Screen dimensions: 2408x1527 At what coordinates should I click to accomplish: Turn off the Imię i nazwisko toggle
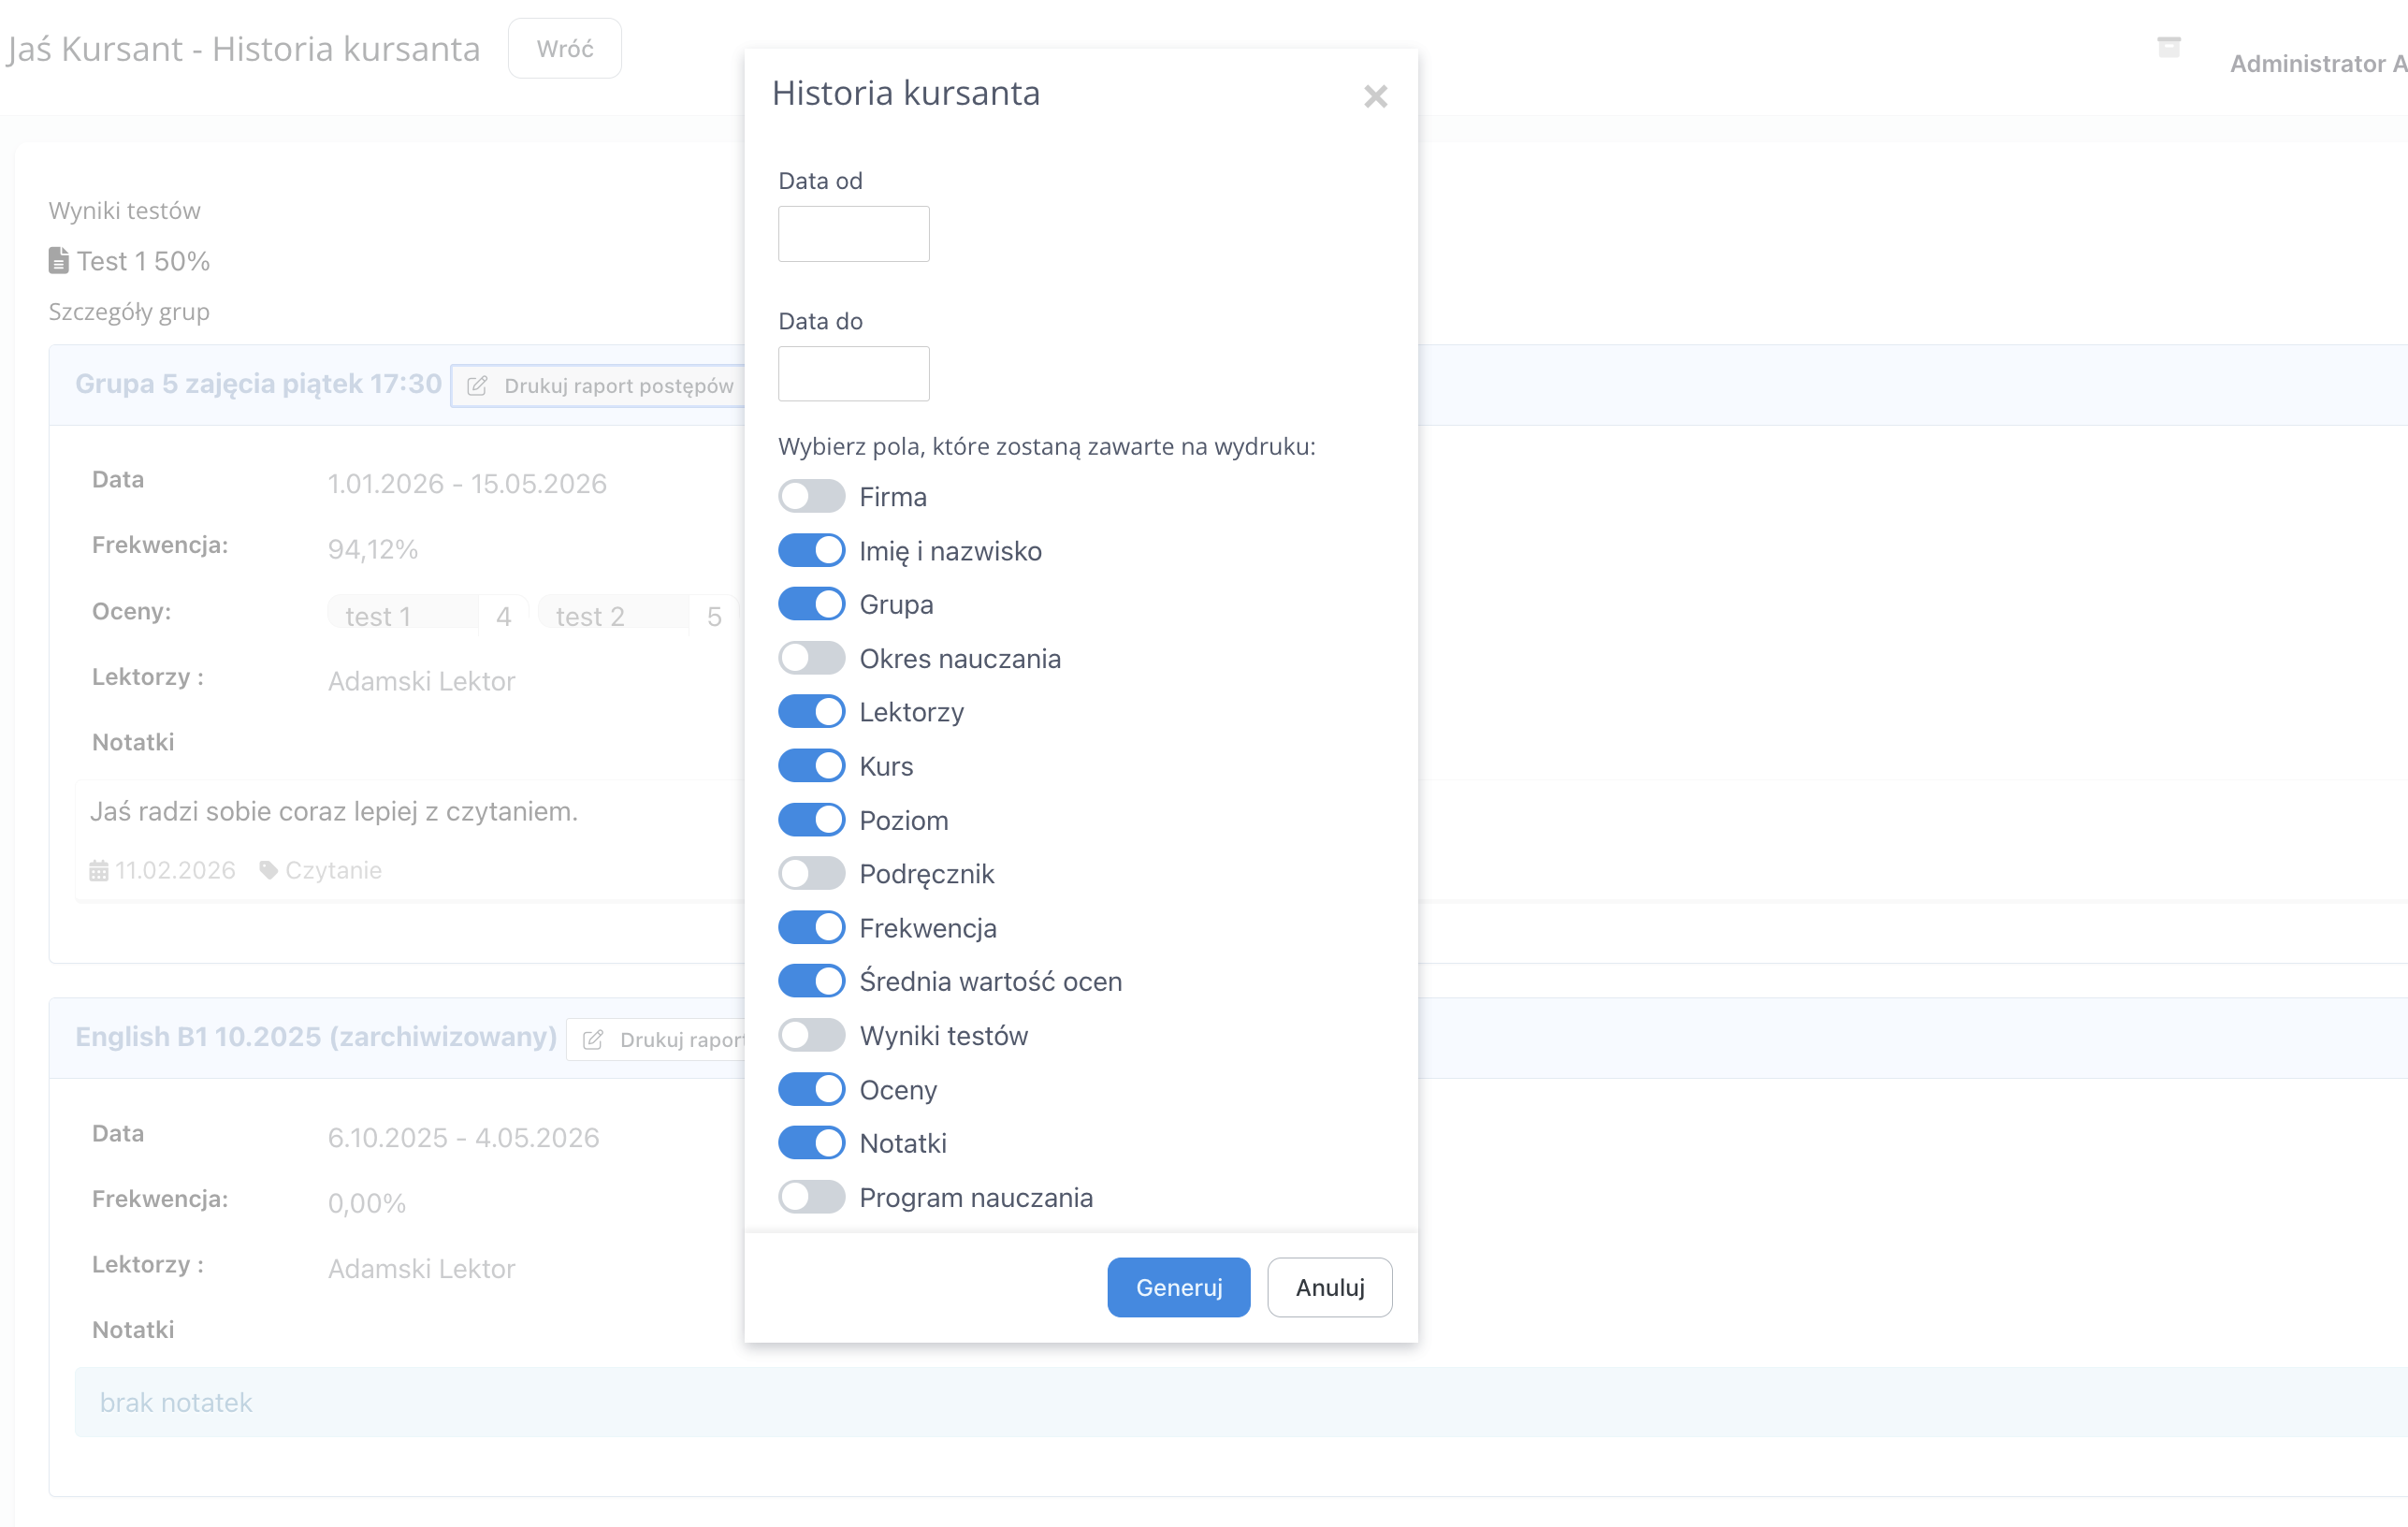coord(811,551)
